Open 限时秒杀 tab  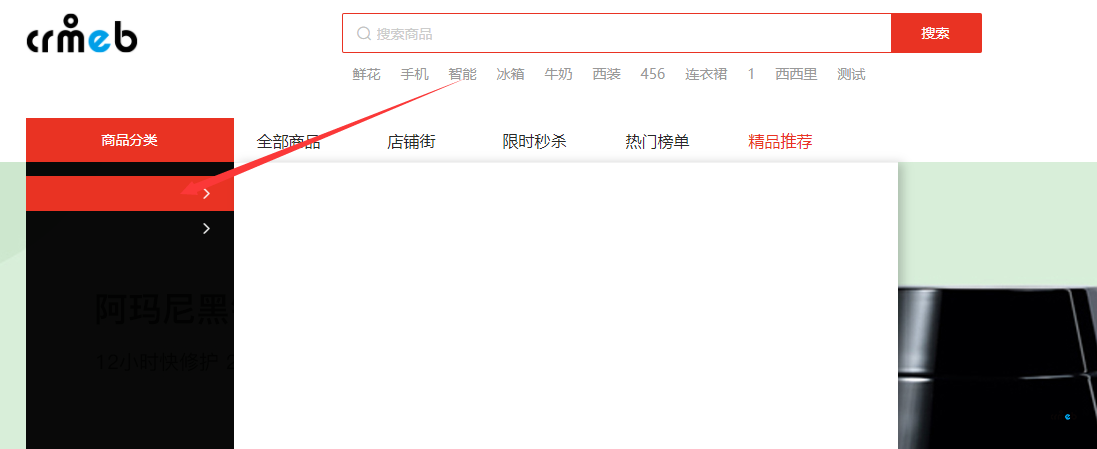point(535,142)
